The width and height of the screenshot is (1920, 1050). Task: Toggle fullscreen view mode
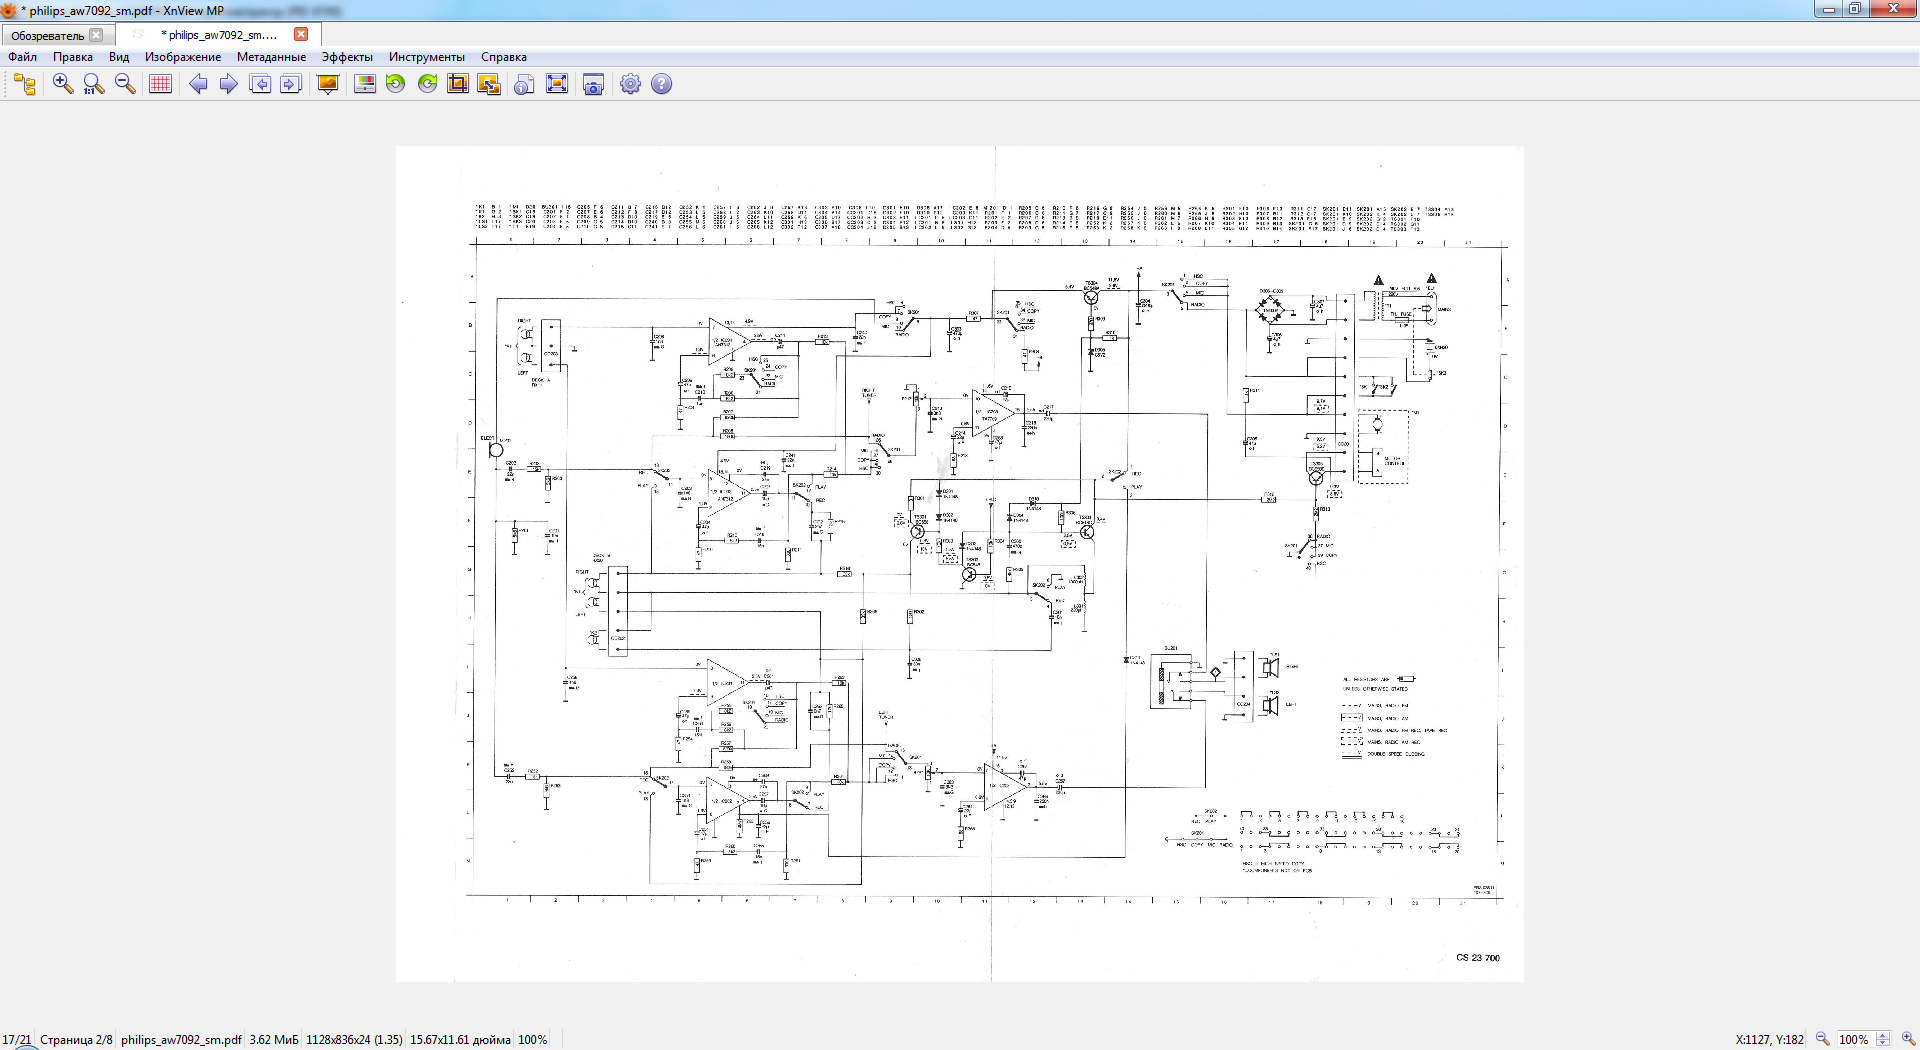click(x=557, y=84)
